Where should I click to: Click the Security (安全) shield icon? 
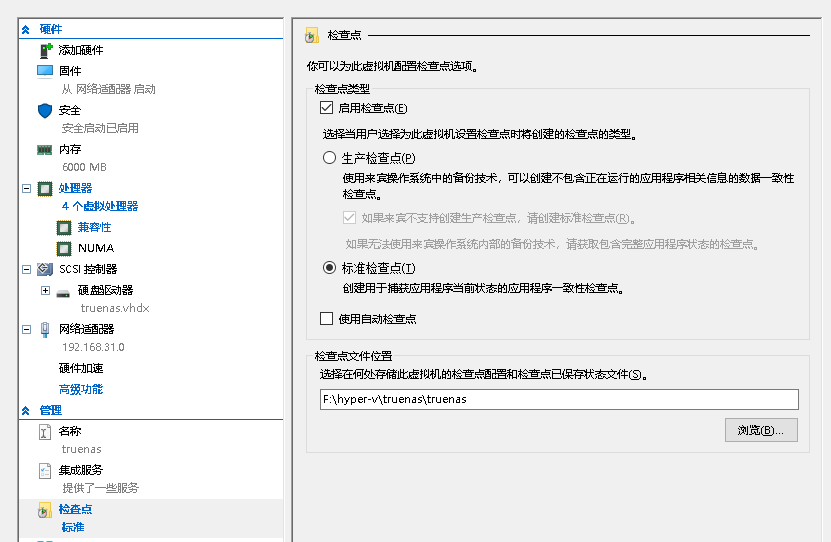pyautogui.click(x=45, y=110)
